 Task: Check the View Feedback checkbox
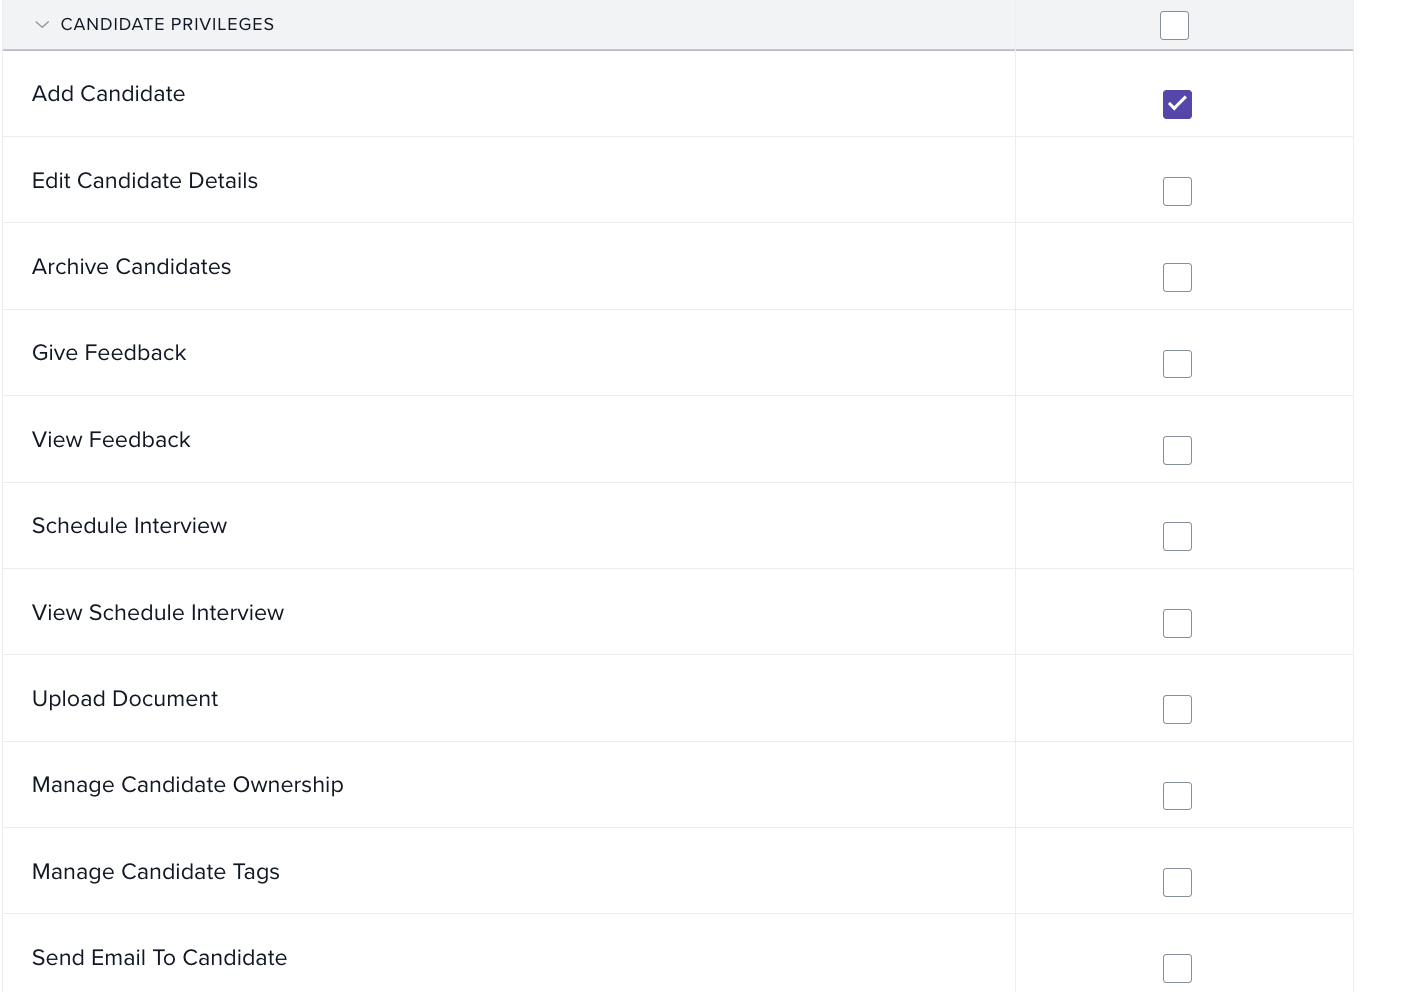[1177, 450]
